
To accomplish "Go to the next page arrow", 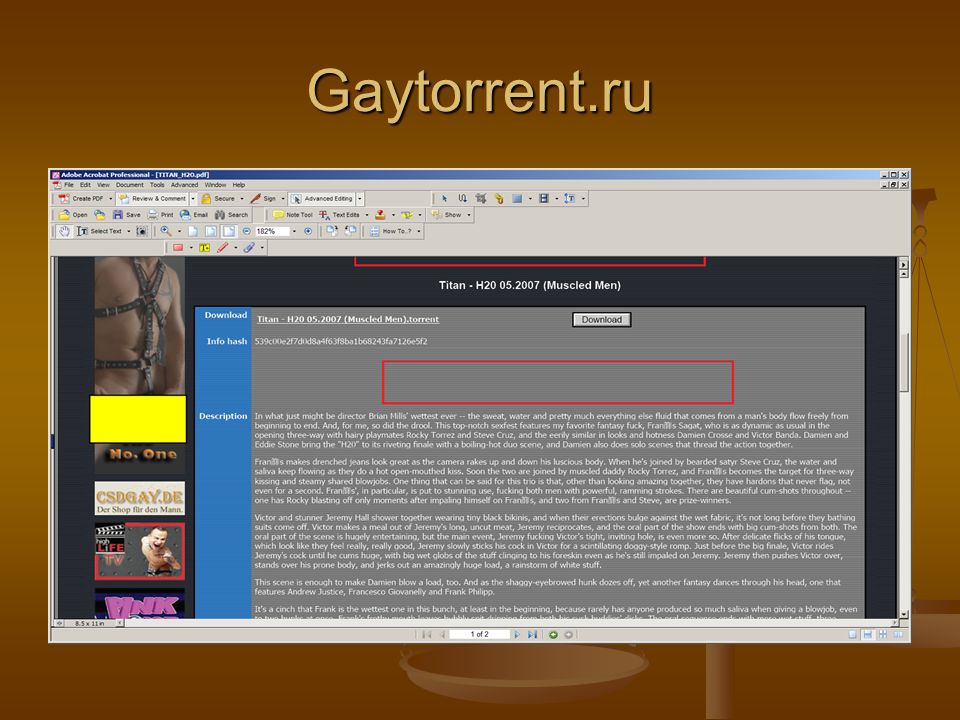I will 517,634.
